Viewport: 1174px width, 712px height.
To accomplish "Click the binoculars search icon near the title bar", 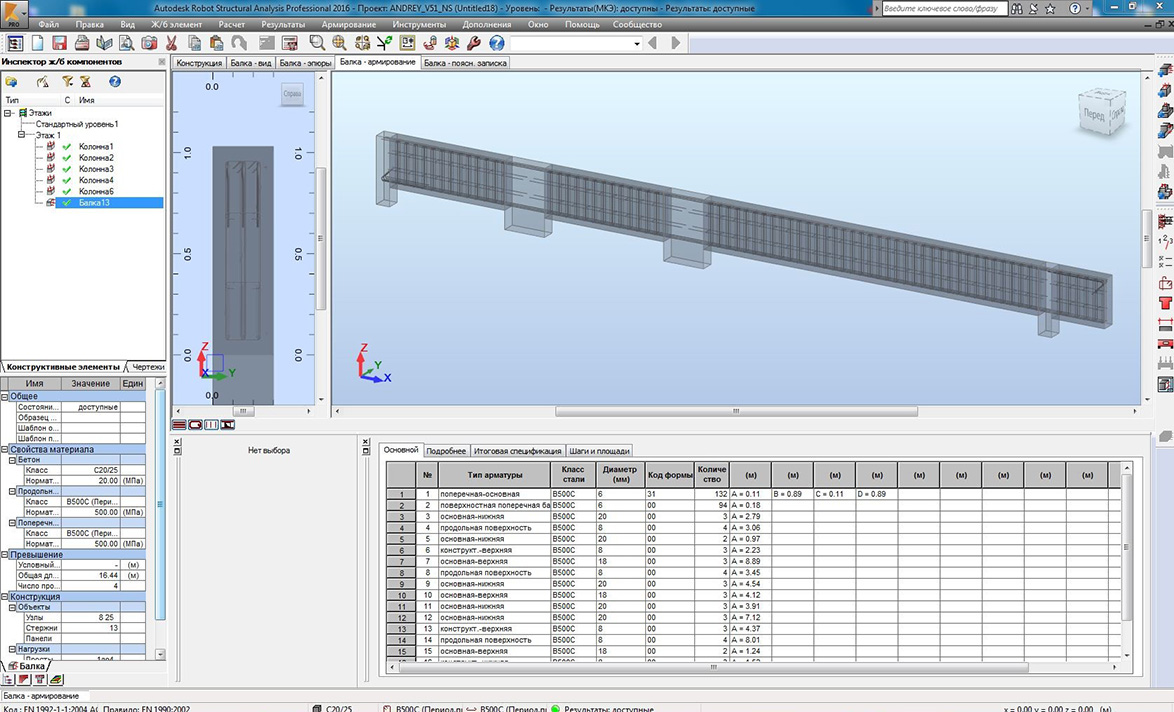I will pyautogui.click(x=1016, y=8).
